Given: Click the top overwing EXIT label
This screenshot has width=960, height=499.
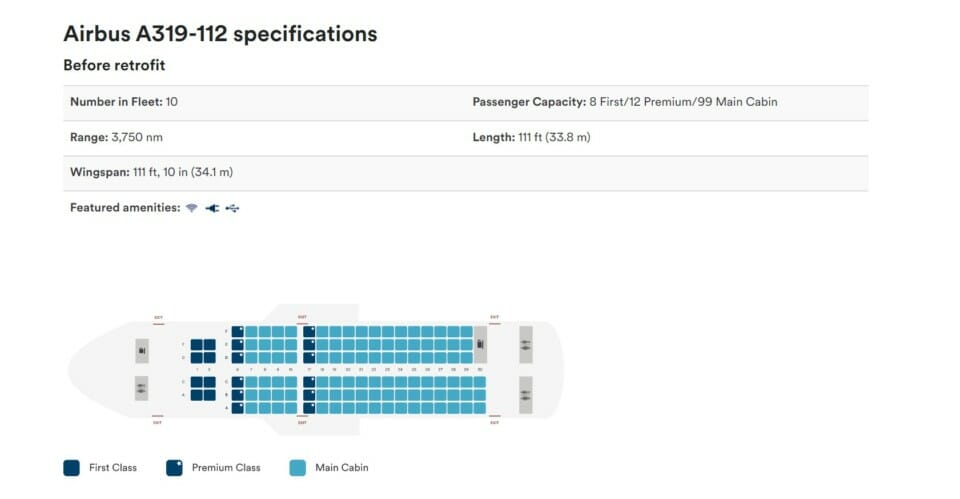Looking at the screenshot, I should [302, 317].
